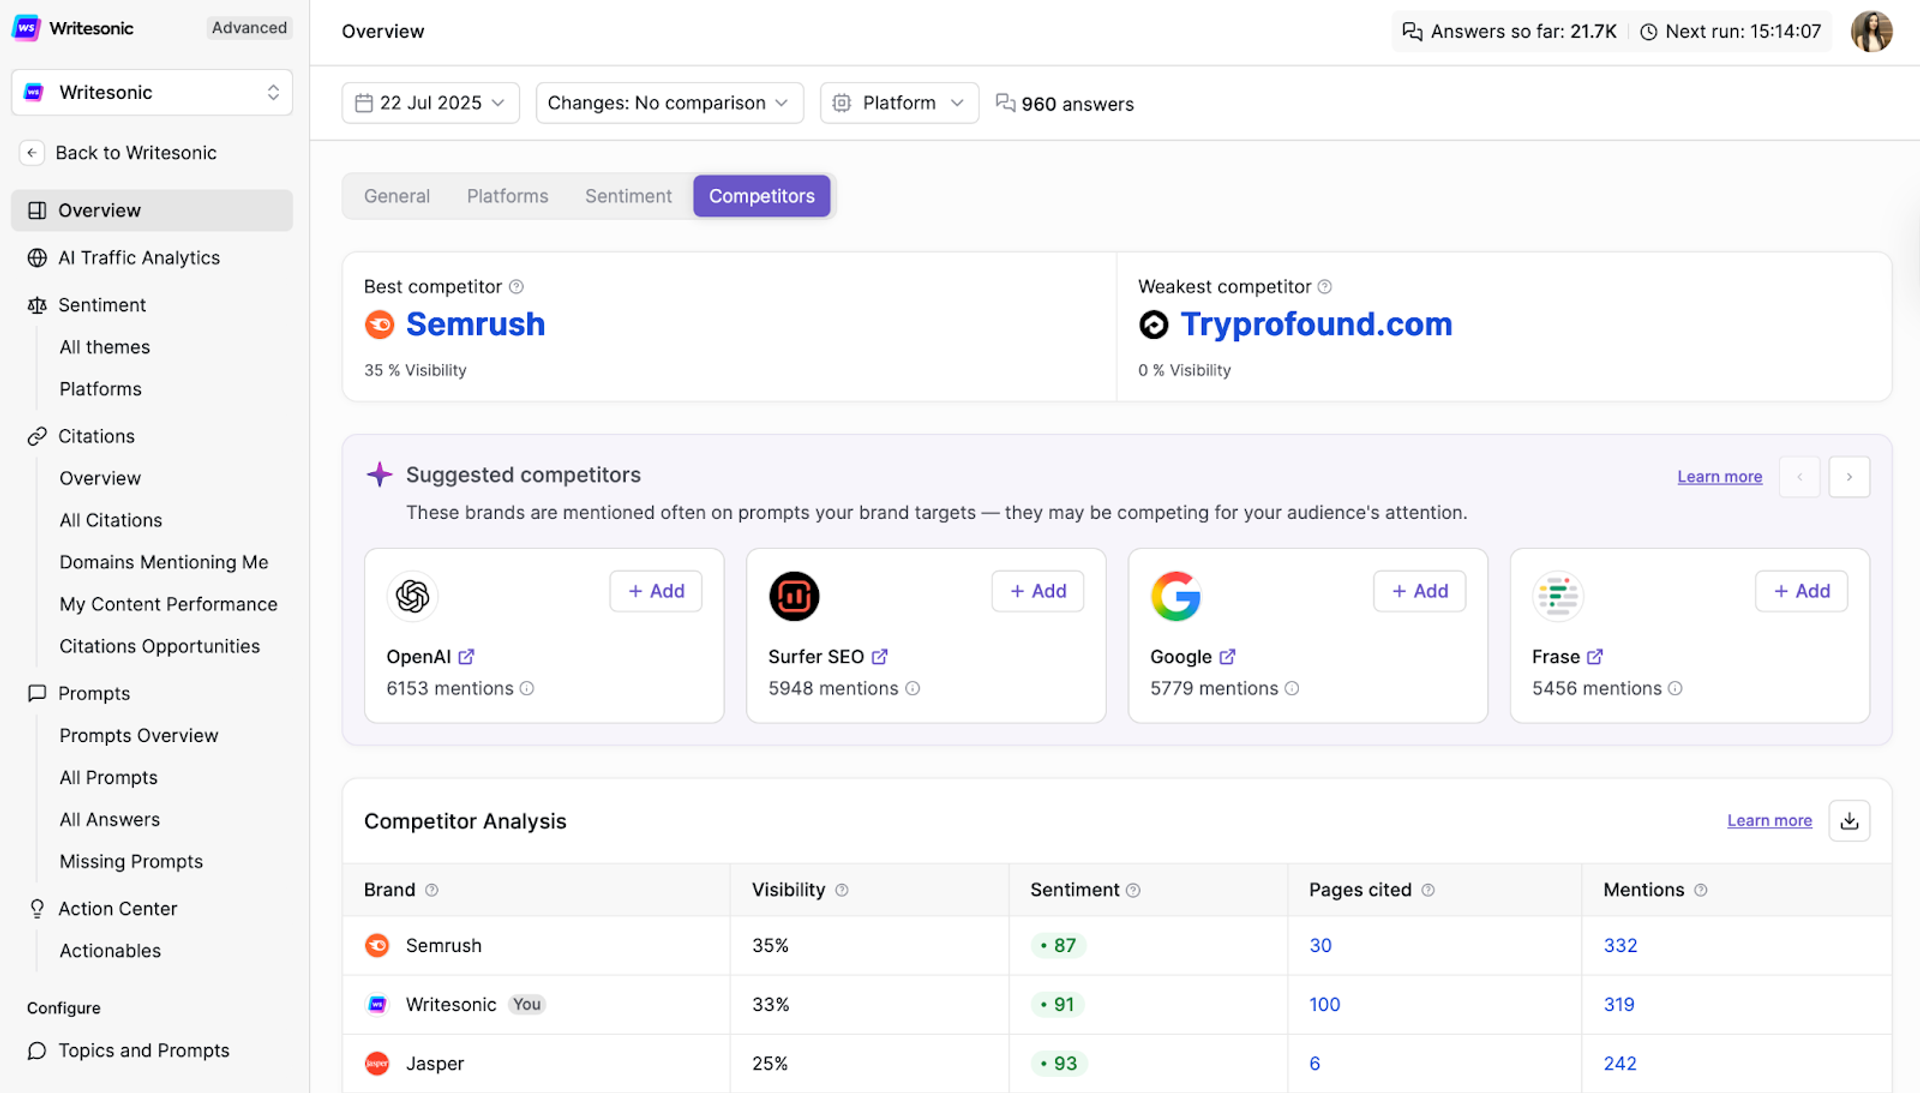The height and width of the screenshot is (1093, 1920).
Task: Open All Answers in sidebar
Action: point(110,819)
